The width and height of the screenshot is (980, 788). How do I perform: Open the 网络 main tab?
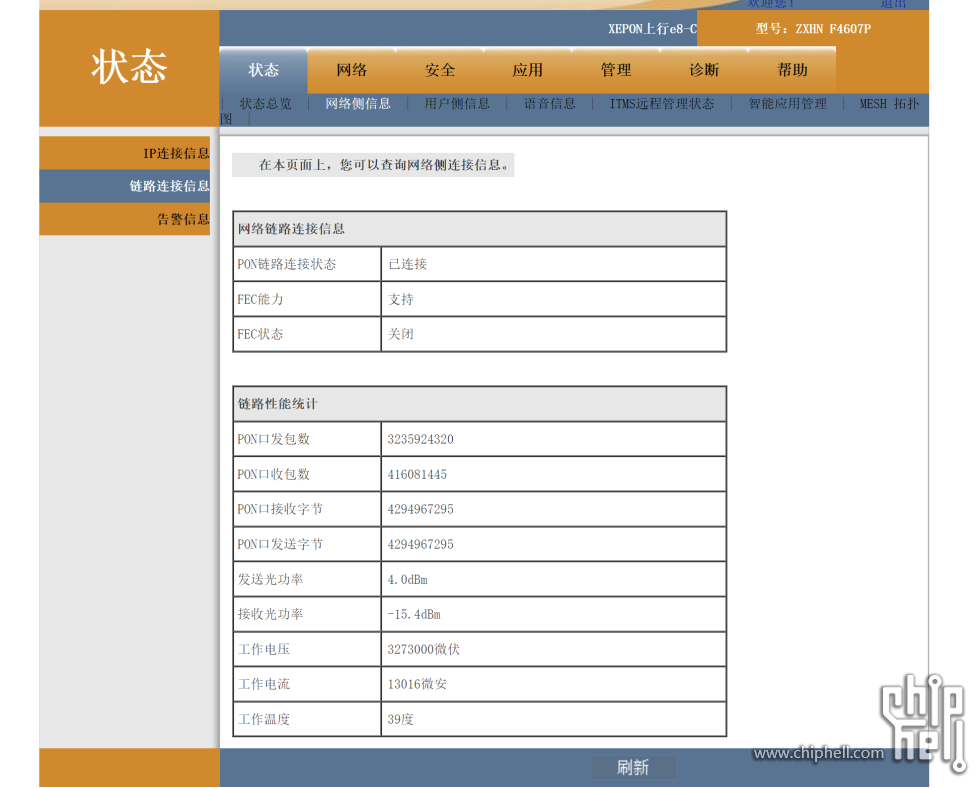pos(351,70)
